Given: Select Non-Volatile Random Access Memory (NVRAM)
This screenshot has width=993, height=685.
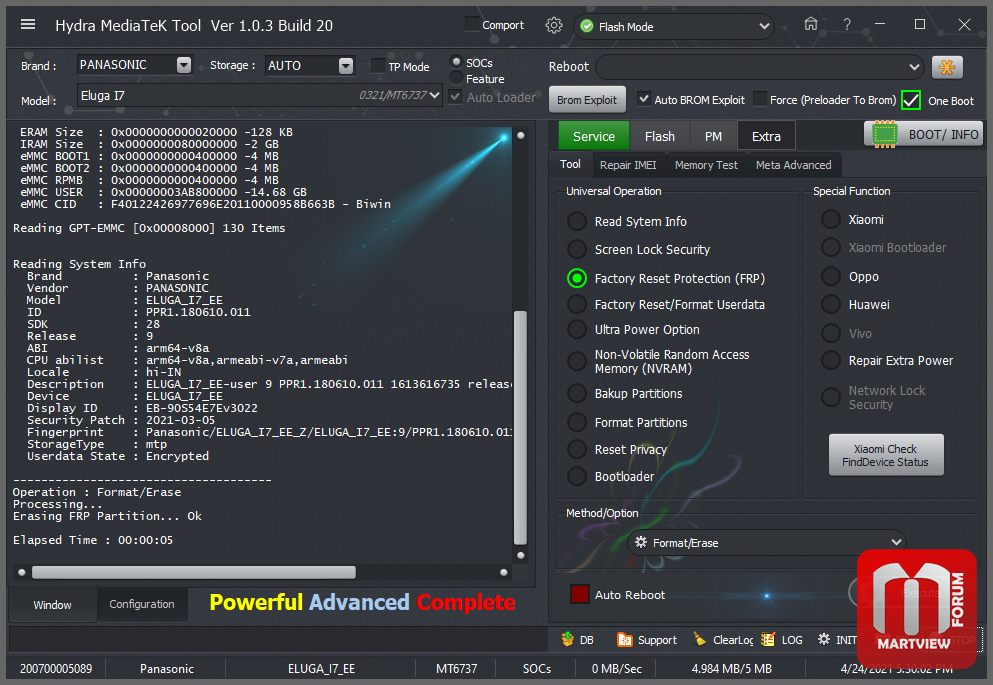Looking at the screenshot, I should 576,361.
